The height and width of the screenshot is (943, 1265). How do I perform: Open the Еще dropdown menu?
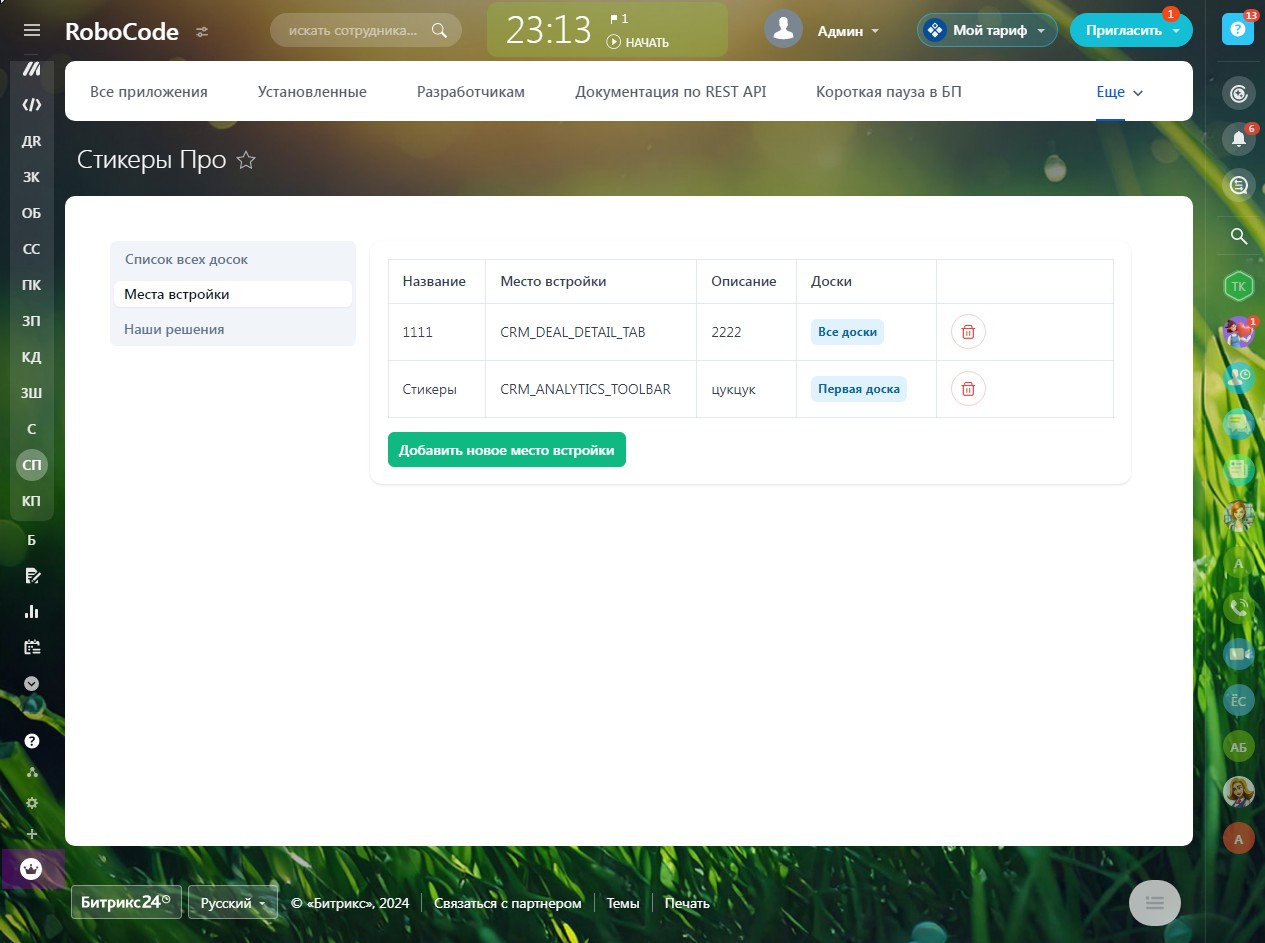(x=1119, y=92)
